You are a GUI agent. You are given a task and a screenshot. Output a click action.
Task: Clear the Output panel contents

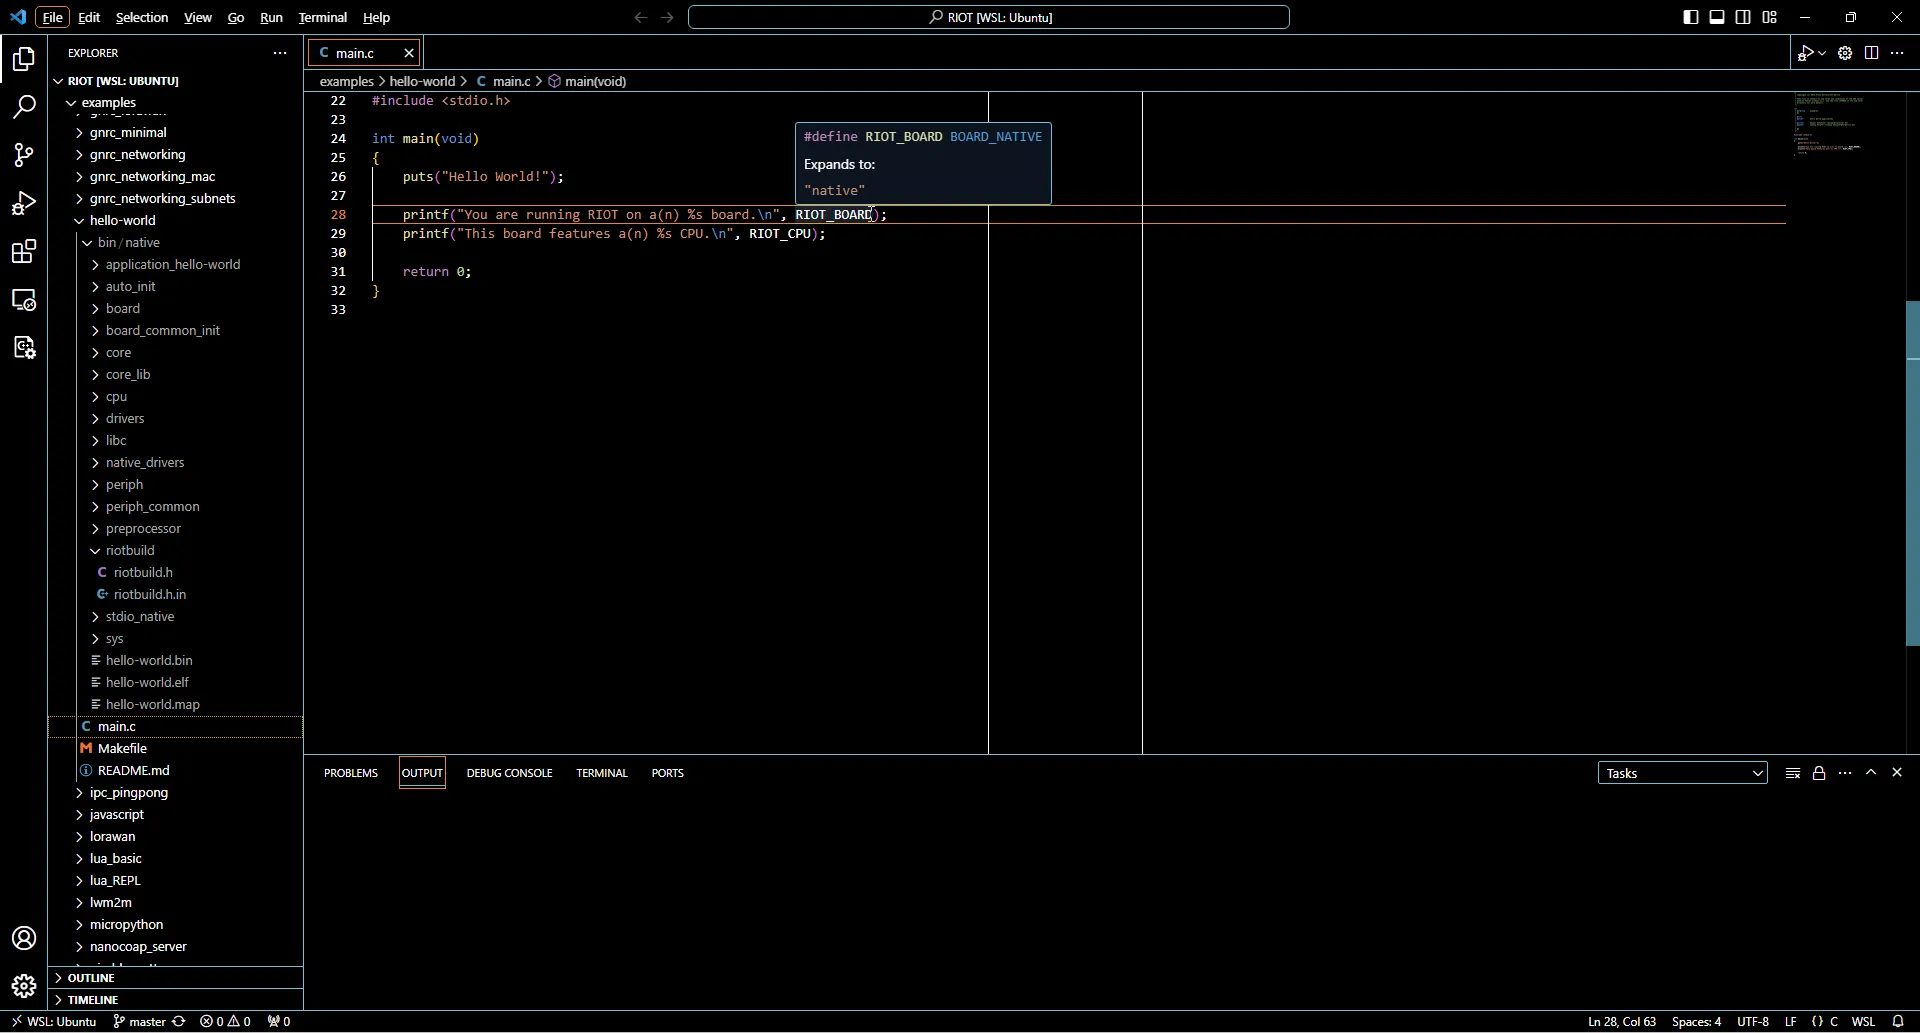point(1793,772)
